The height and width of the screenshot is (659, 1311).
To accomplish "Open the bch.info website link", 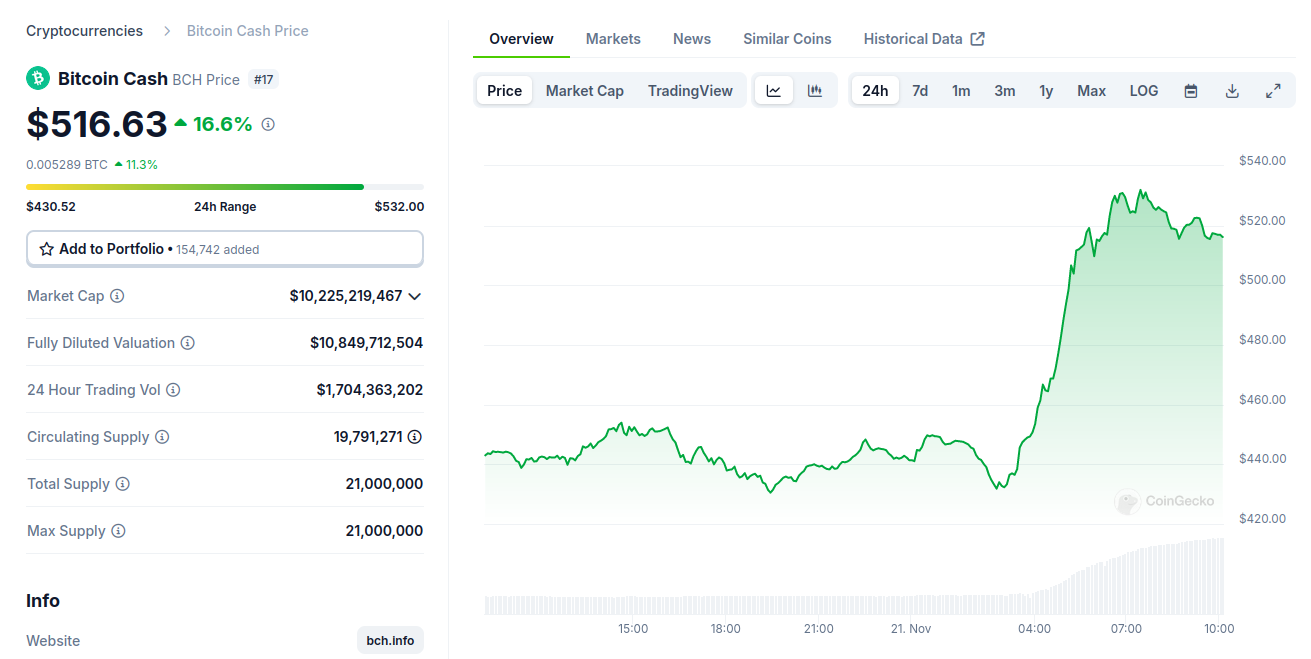I will pyautogui.click(x=390, y=640).
